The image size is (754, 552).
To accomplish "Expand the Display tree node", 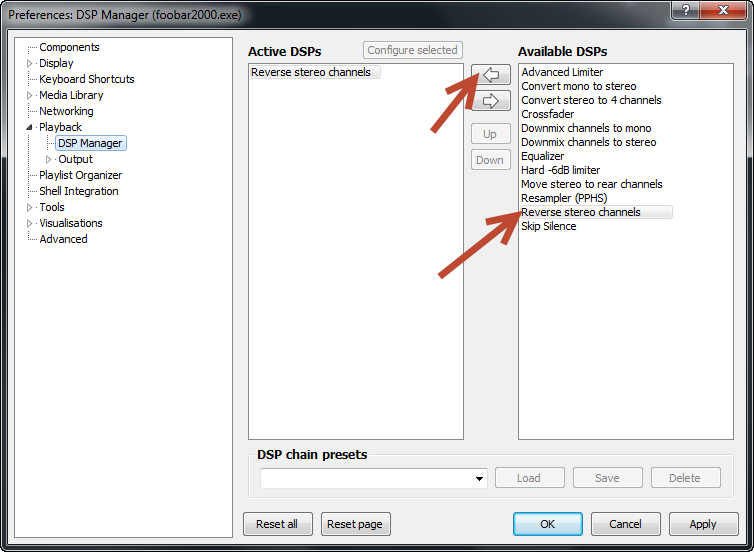I will [x=29, y=63].
